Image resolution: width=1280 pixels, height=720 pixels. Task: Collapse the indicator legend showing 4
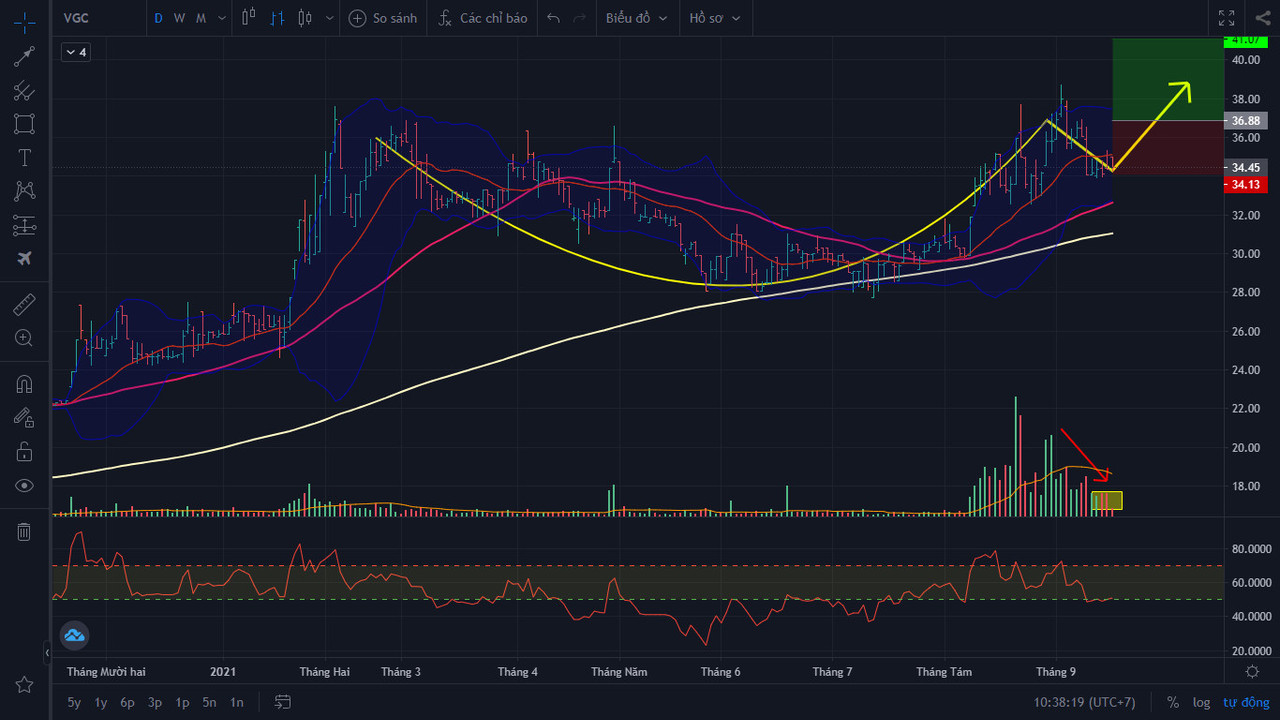pyautogui.click(x=76, y=52)
